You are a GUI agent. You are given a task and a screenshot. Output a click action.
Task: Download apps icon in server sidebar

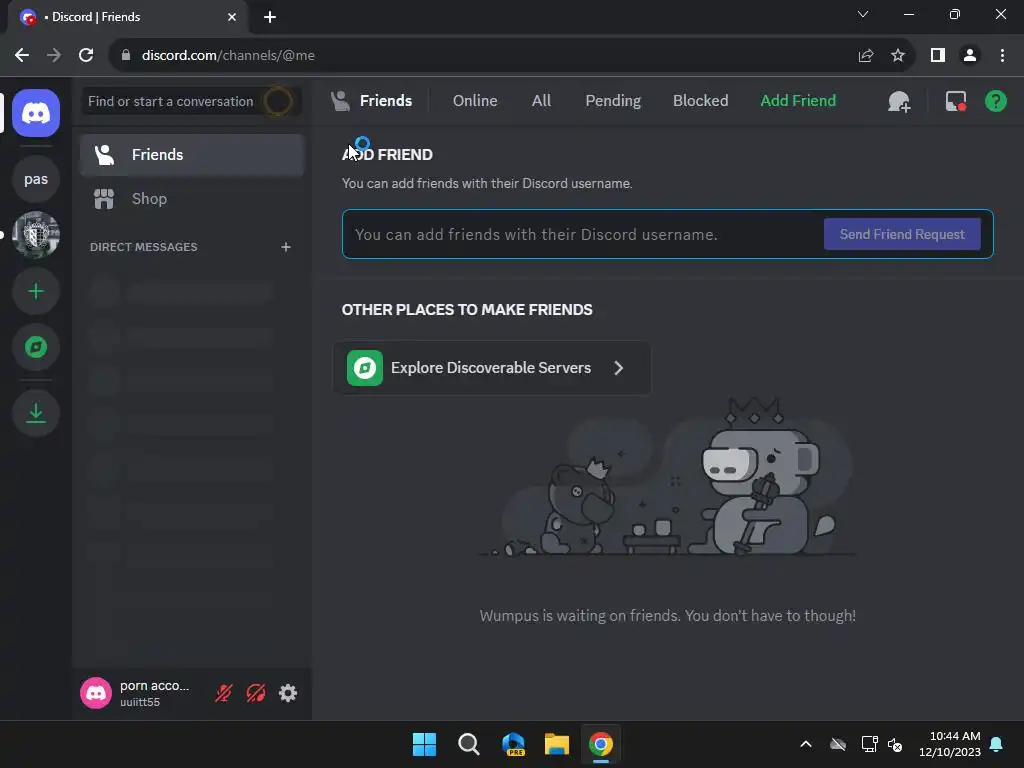[x=36, y=413]
